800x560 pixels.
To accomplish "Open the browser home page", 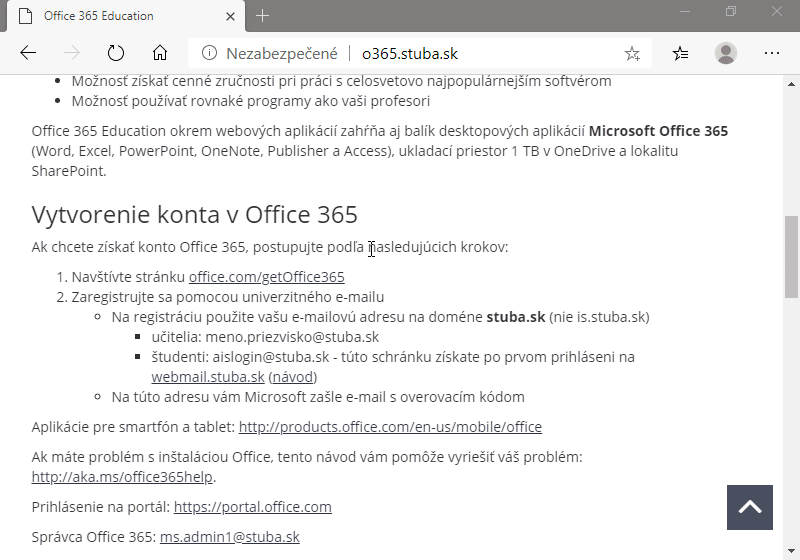I will pos(160,53).
